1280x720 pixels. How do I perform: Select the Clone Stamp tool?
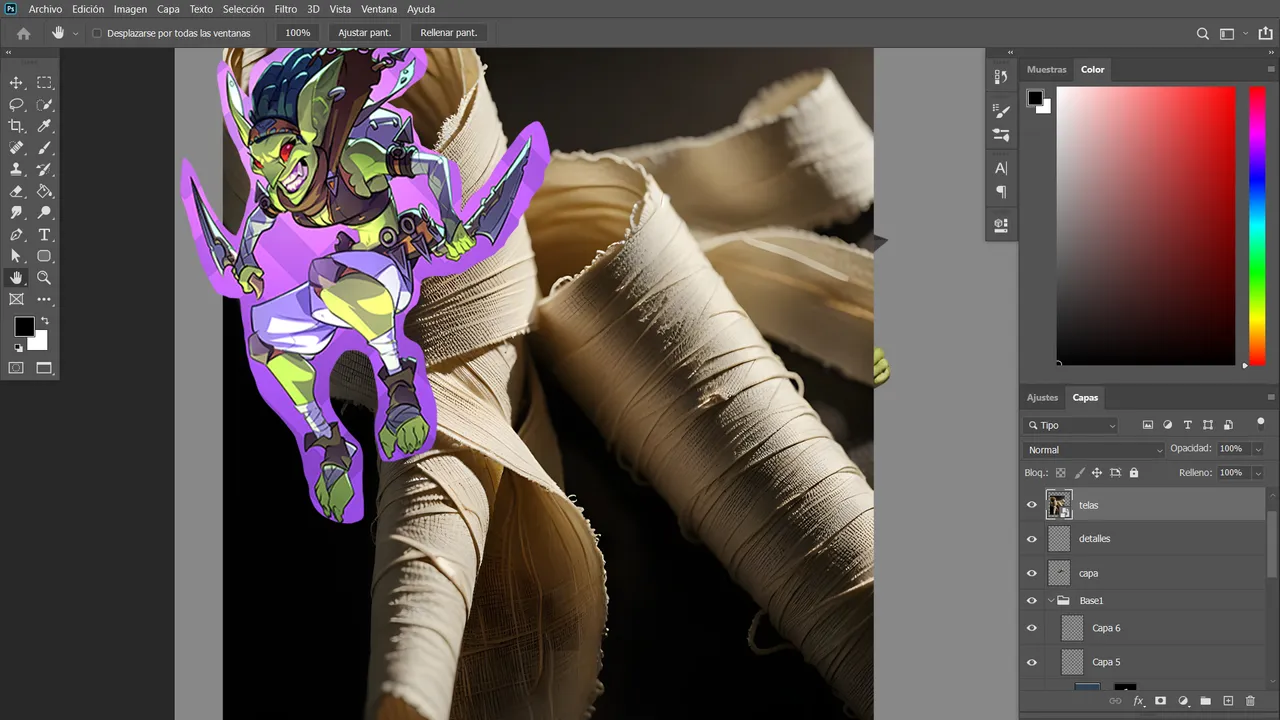(16, 170)
